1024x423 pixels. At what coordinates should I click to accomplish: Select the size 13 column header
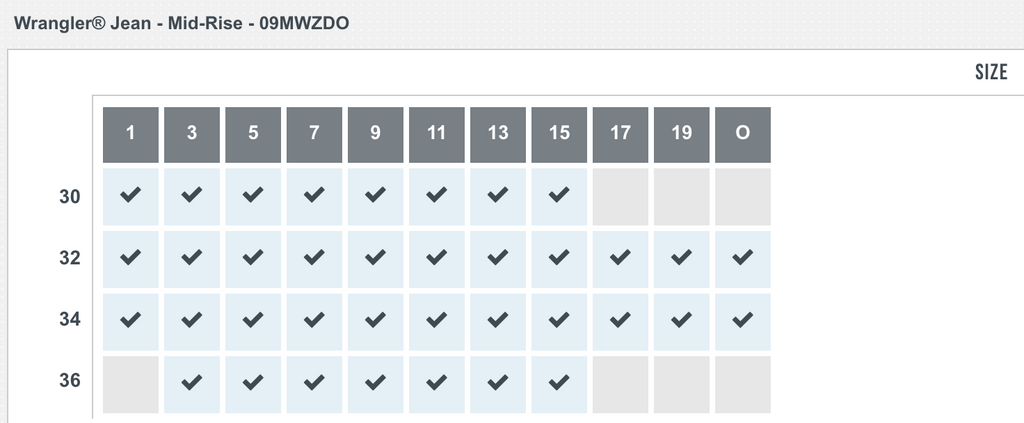[x=498, y=134]
